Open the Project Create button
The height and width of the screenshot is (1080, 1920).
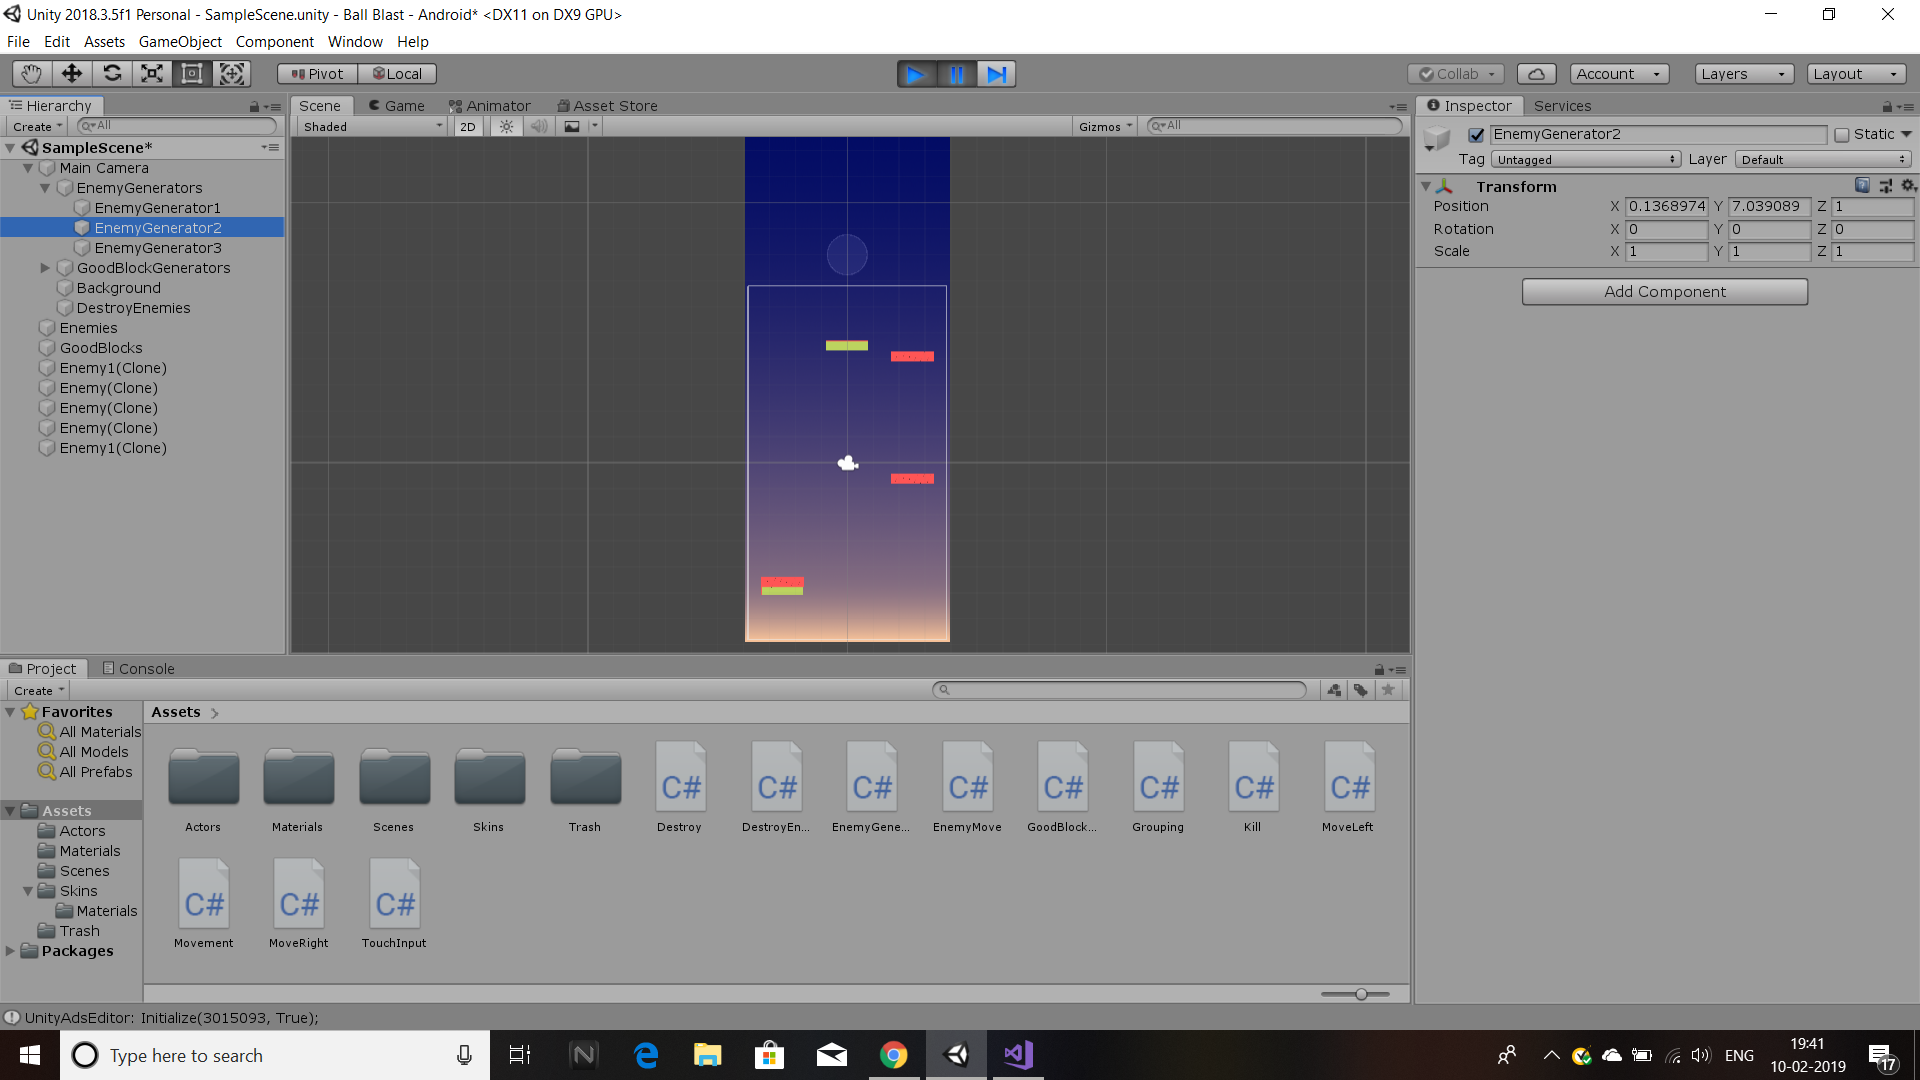click(x=38, y=691)
